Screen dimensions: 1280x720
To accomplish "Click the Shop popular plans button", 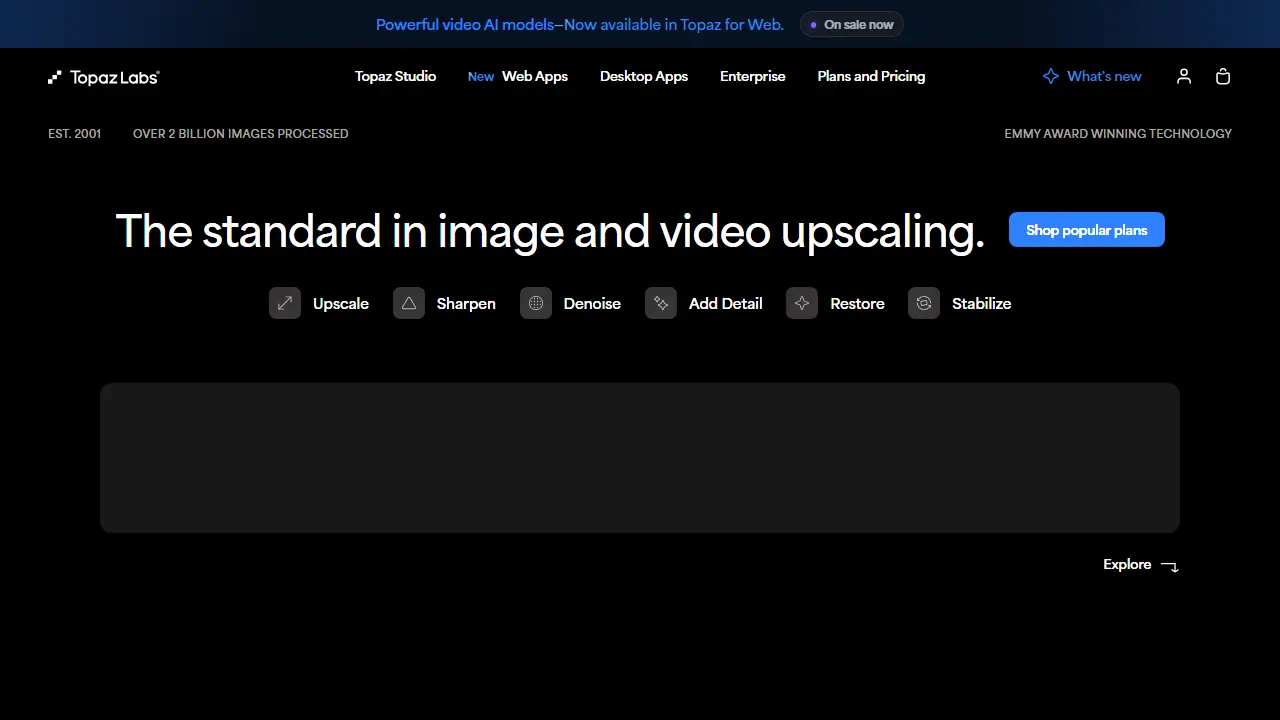I will pos(1087,230).
